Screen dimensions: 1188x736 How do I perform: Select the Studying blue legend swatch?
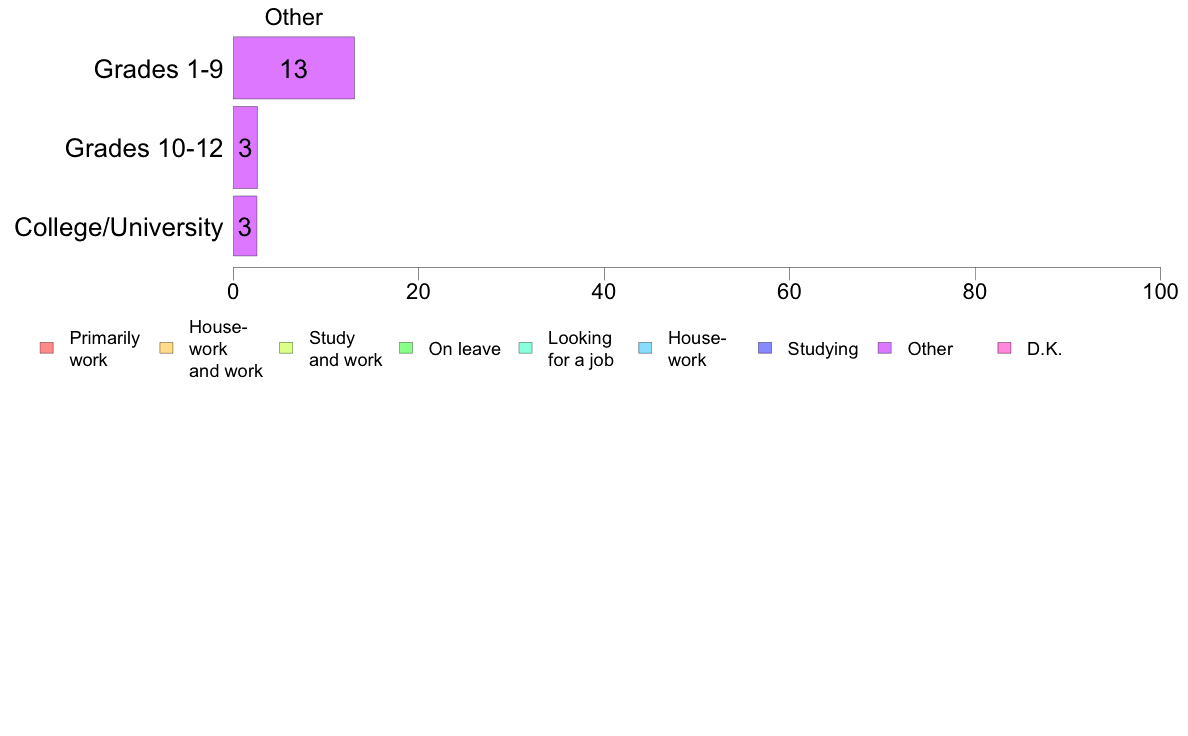tap(765, 349)
